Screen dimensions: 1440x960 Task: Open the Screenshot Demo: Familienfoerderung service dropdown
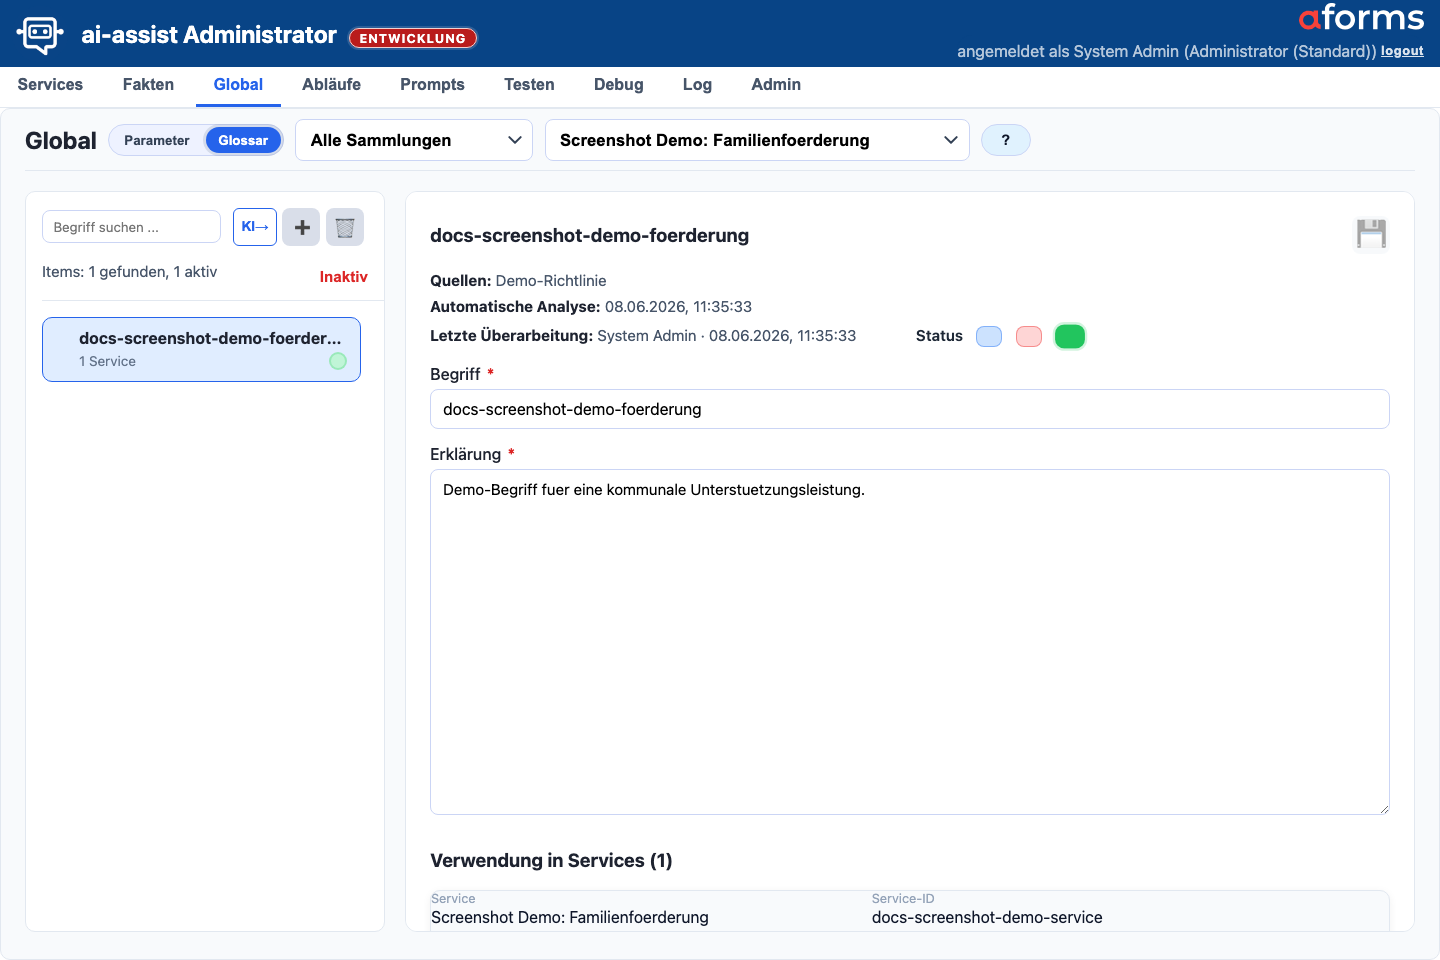click(x=757, y=140)
